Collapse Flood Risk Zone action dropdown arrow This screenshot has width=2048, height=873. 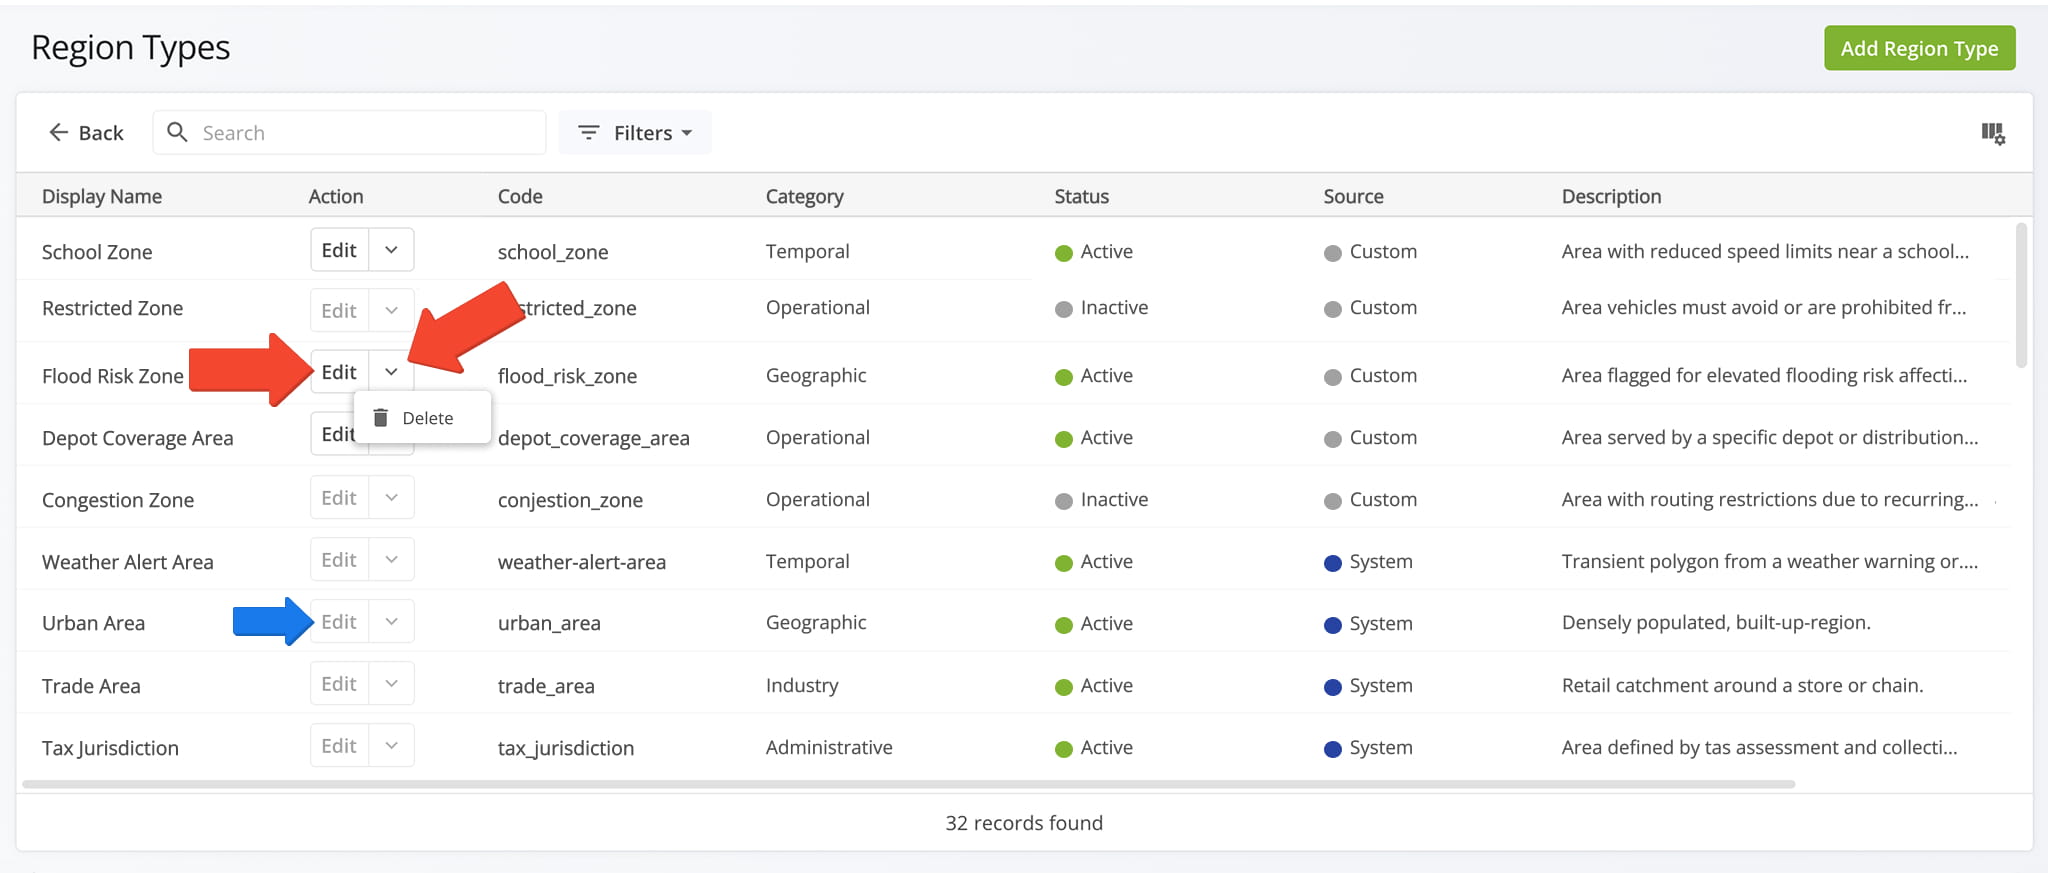click(x=392, y=372)
